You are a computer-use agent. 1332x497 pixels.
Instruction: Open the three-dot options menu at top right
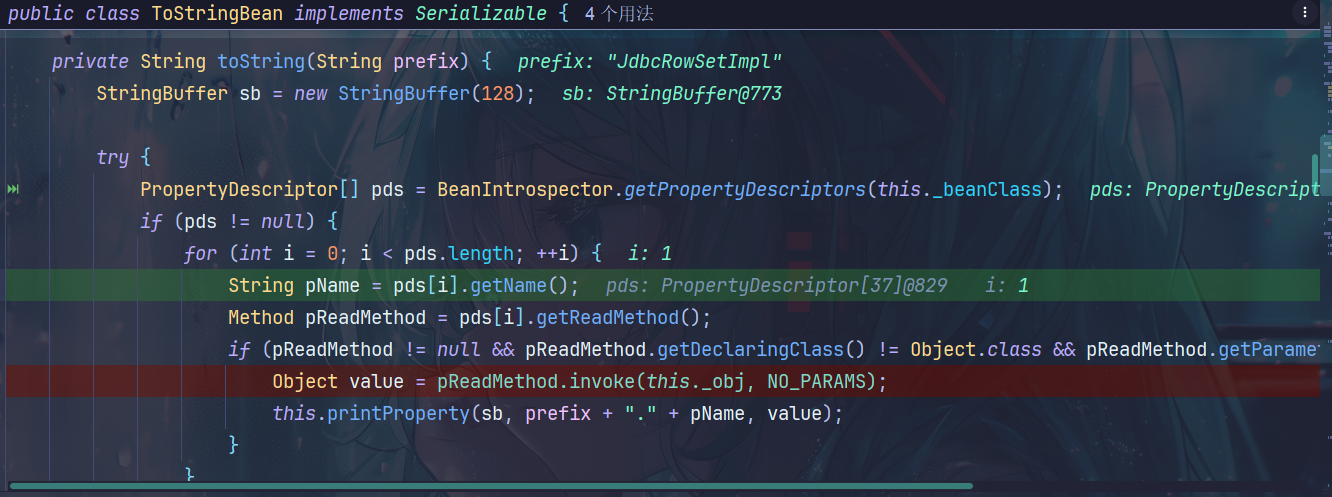pyautogui.click(x=1305, y=13)
